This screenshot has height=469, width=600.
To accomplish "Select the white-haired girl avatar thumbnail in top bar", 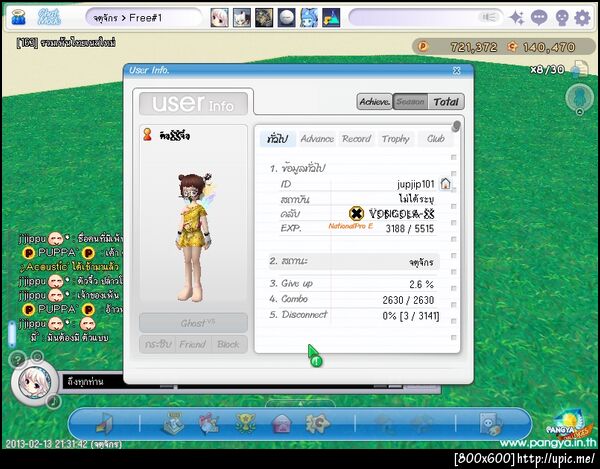I will (219, 18).
